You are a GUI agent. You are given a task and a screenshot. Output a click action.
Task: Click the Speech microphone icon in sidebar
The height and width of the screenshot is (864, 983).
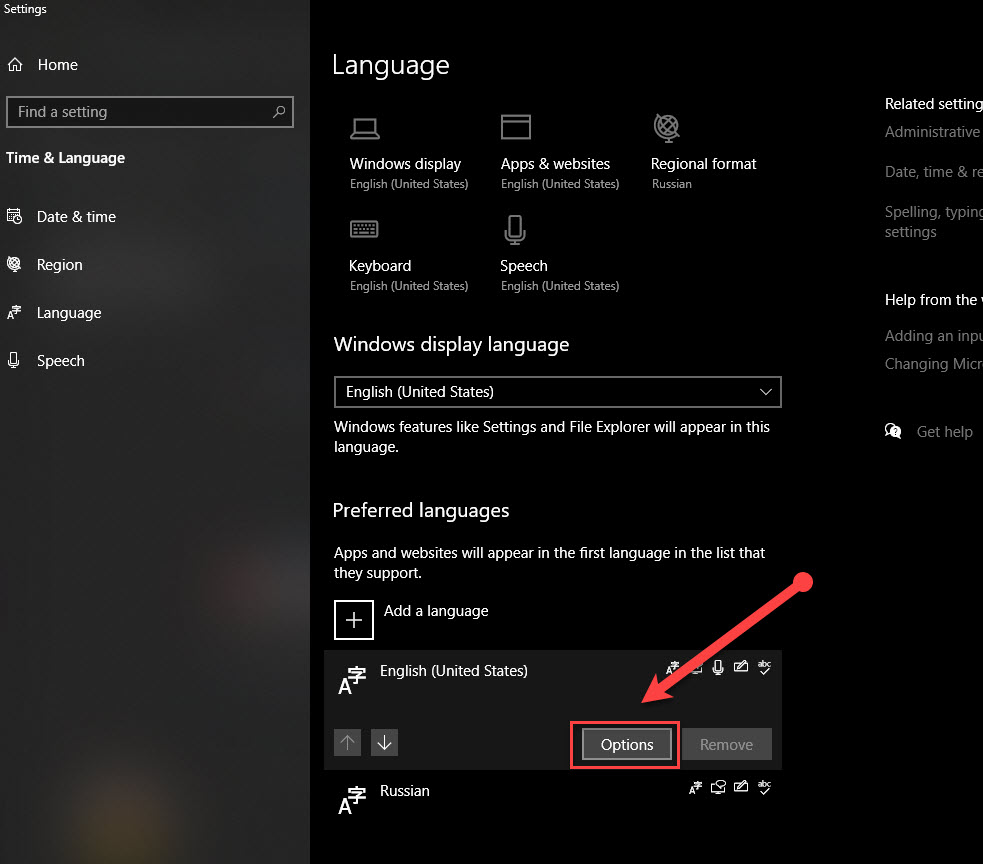point(13,360)
